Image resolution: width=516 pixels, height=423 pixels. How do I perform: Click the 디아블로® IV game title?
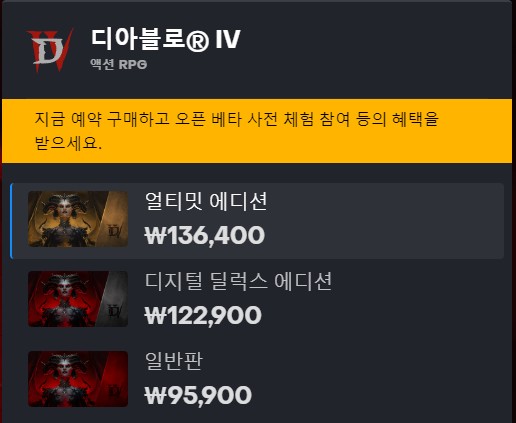tap(165, 39)
